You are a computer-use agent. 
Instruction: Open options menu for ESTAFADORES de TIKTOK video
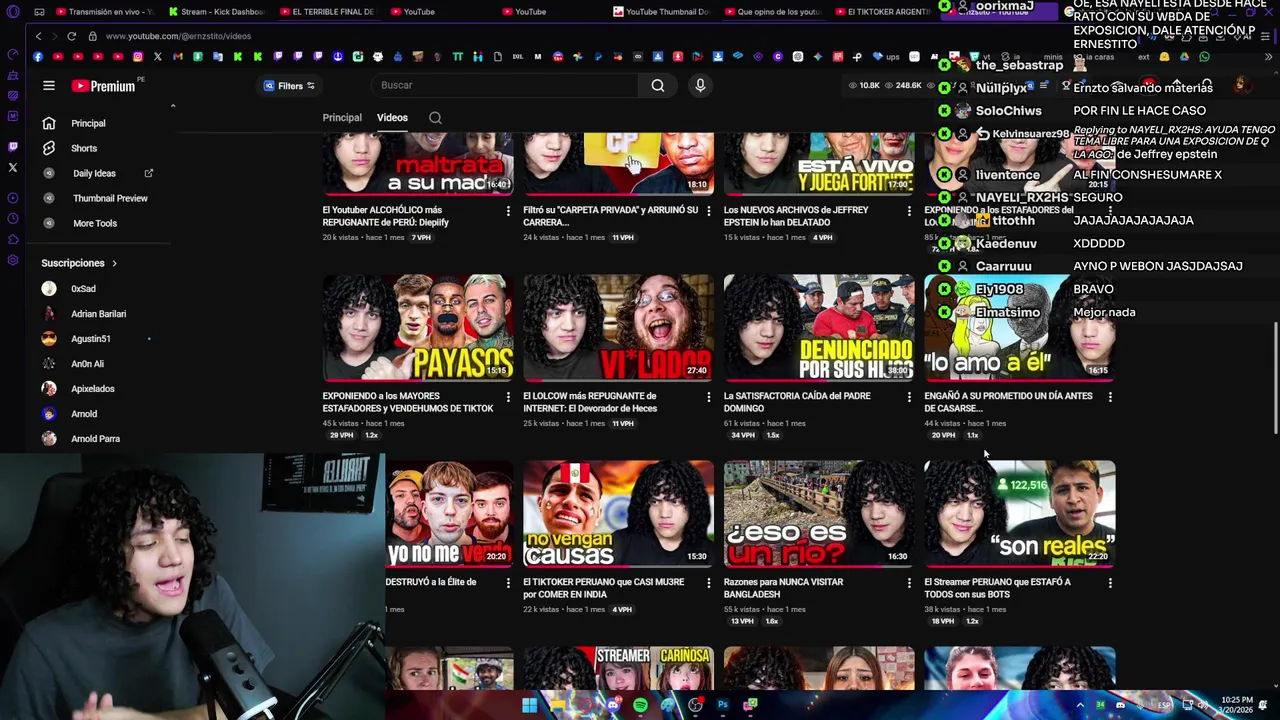pyautogui.click(x=508, y=397)
